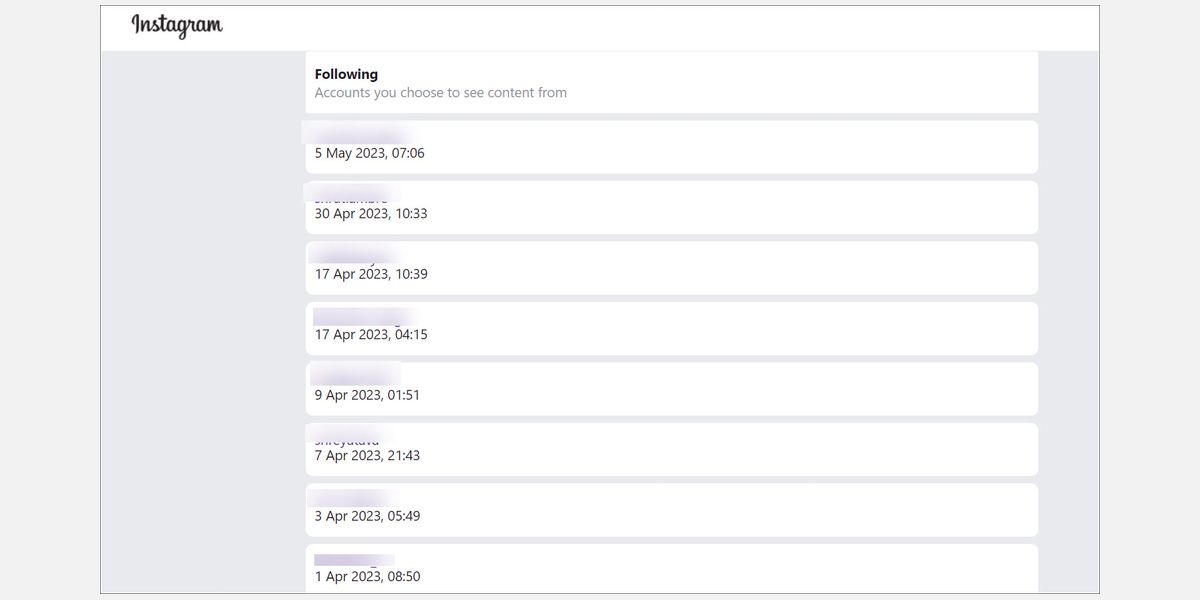Click the timestamp 5 May 2023, 07:06

click(x=370, y=153)
